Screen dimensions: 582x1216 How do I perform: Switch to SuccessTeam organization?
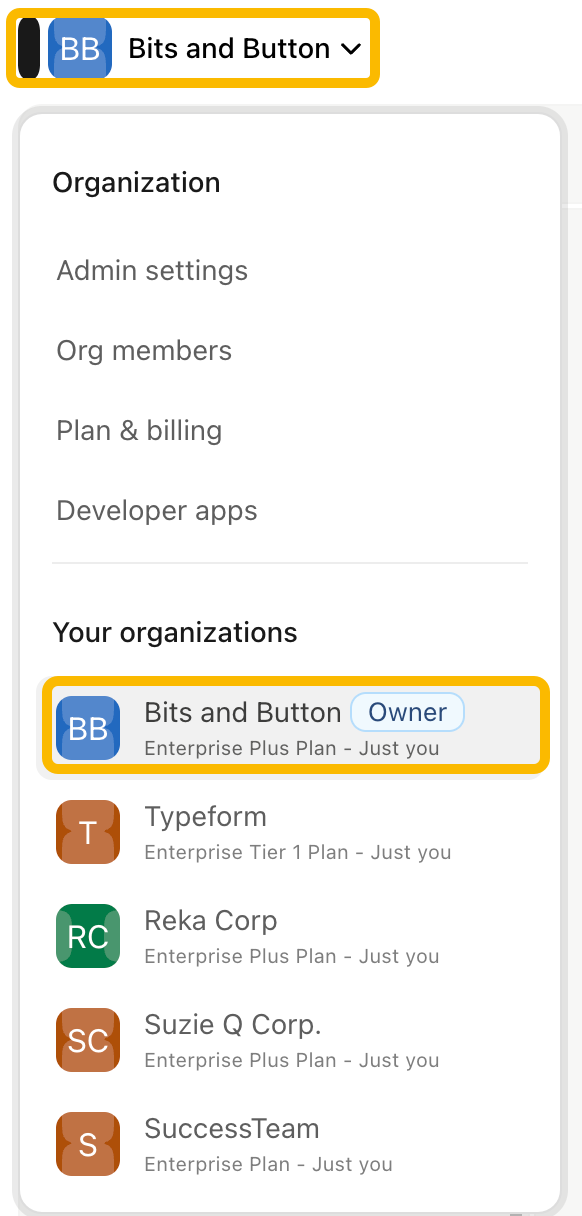pyautogui.click(x=290, y=1144)
